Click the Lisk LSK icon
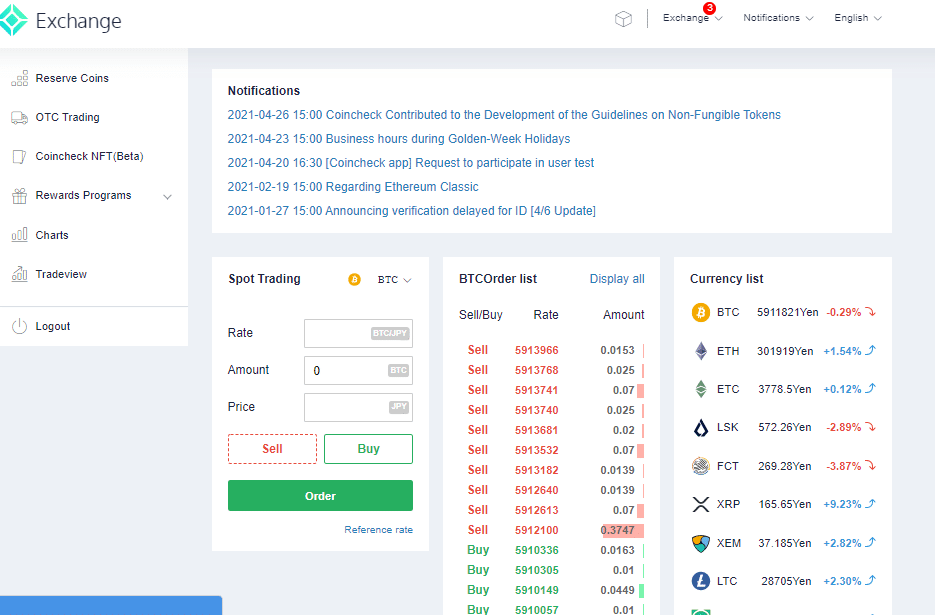The height and width of the screenshot is (615, 935). [x=701, y=428]
